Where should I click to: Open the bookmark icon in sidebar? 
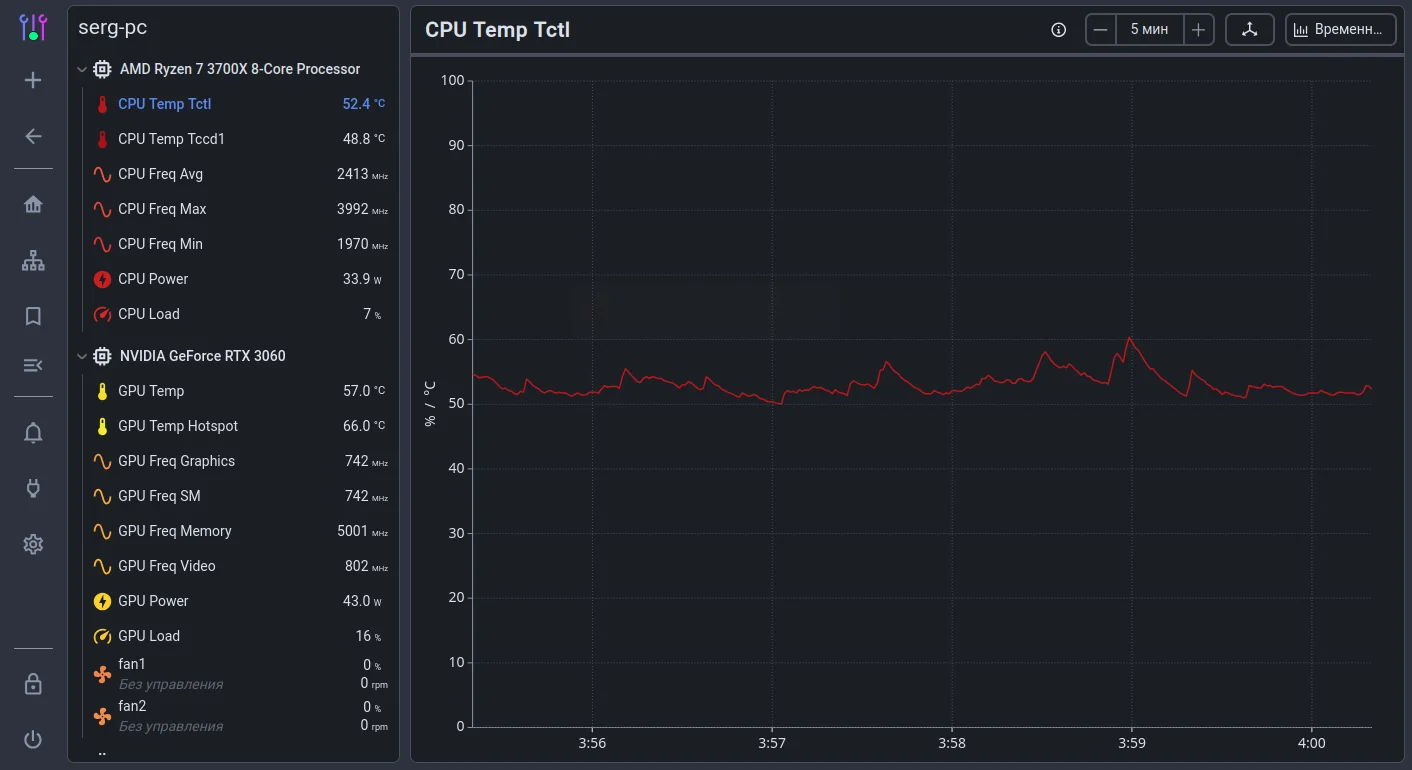pos(33,317)
